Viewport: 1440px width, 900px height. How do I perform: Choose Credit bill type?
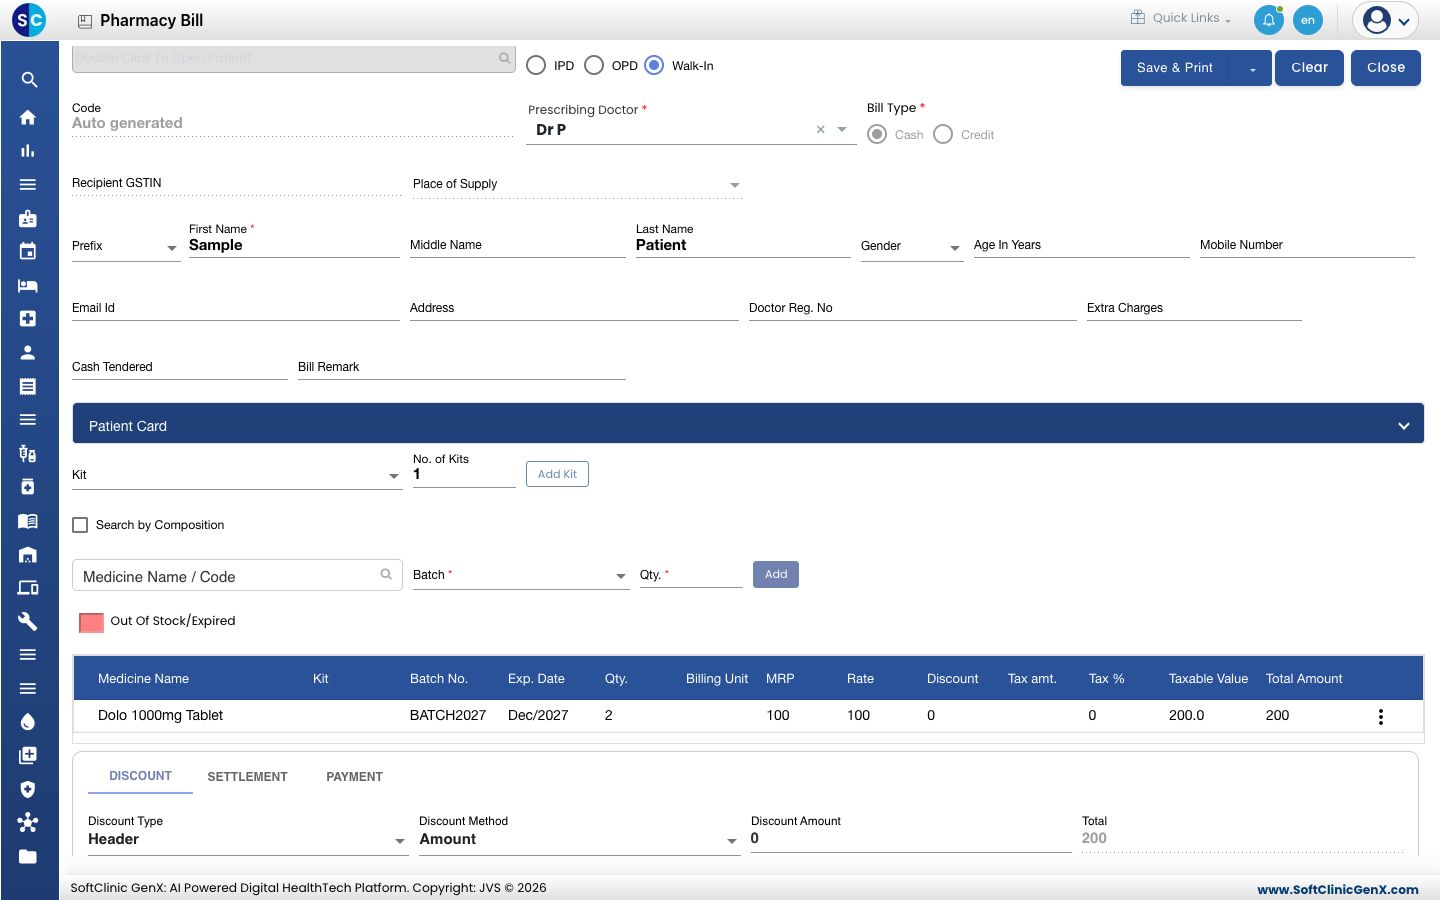coord(943,134)
